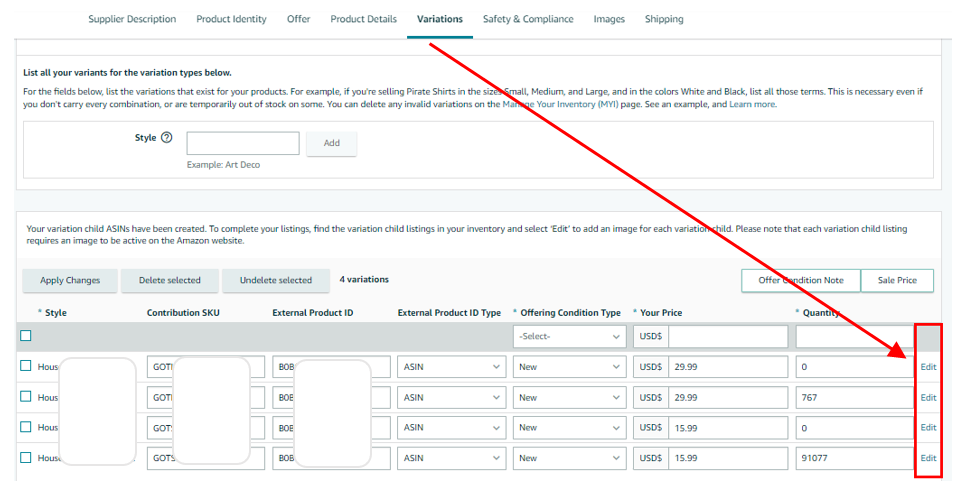
Task: Open the Safety & Compliance tab
Action: [x=528, y=19]
